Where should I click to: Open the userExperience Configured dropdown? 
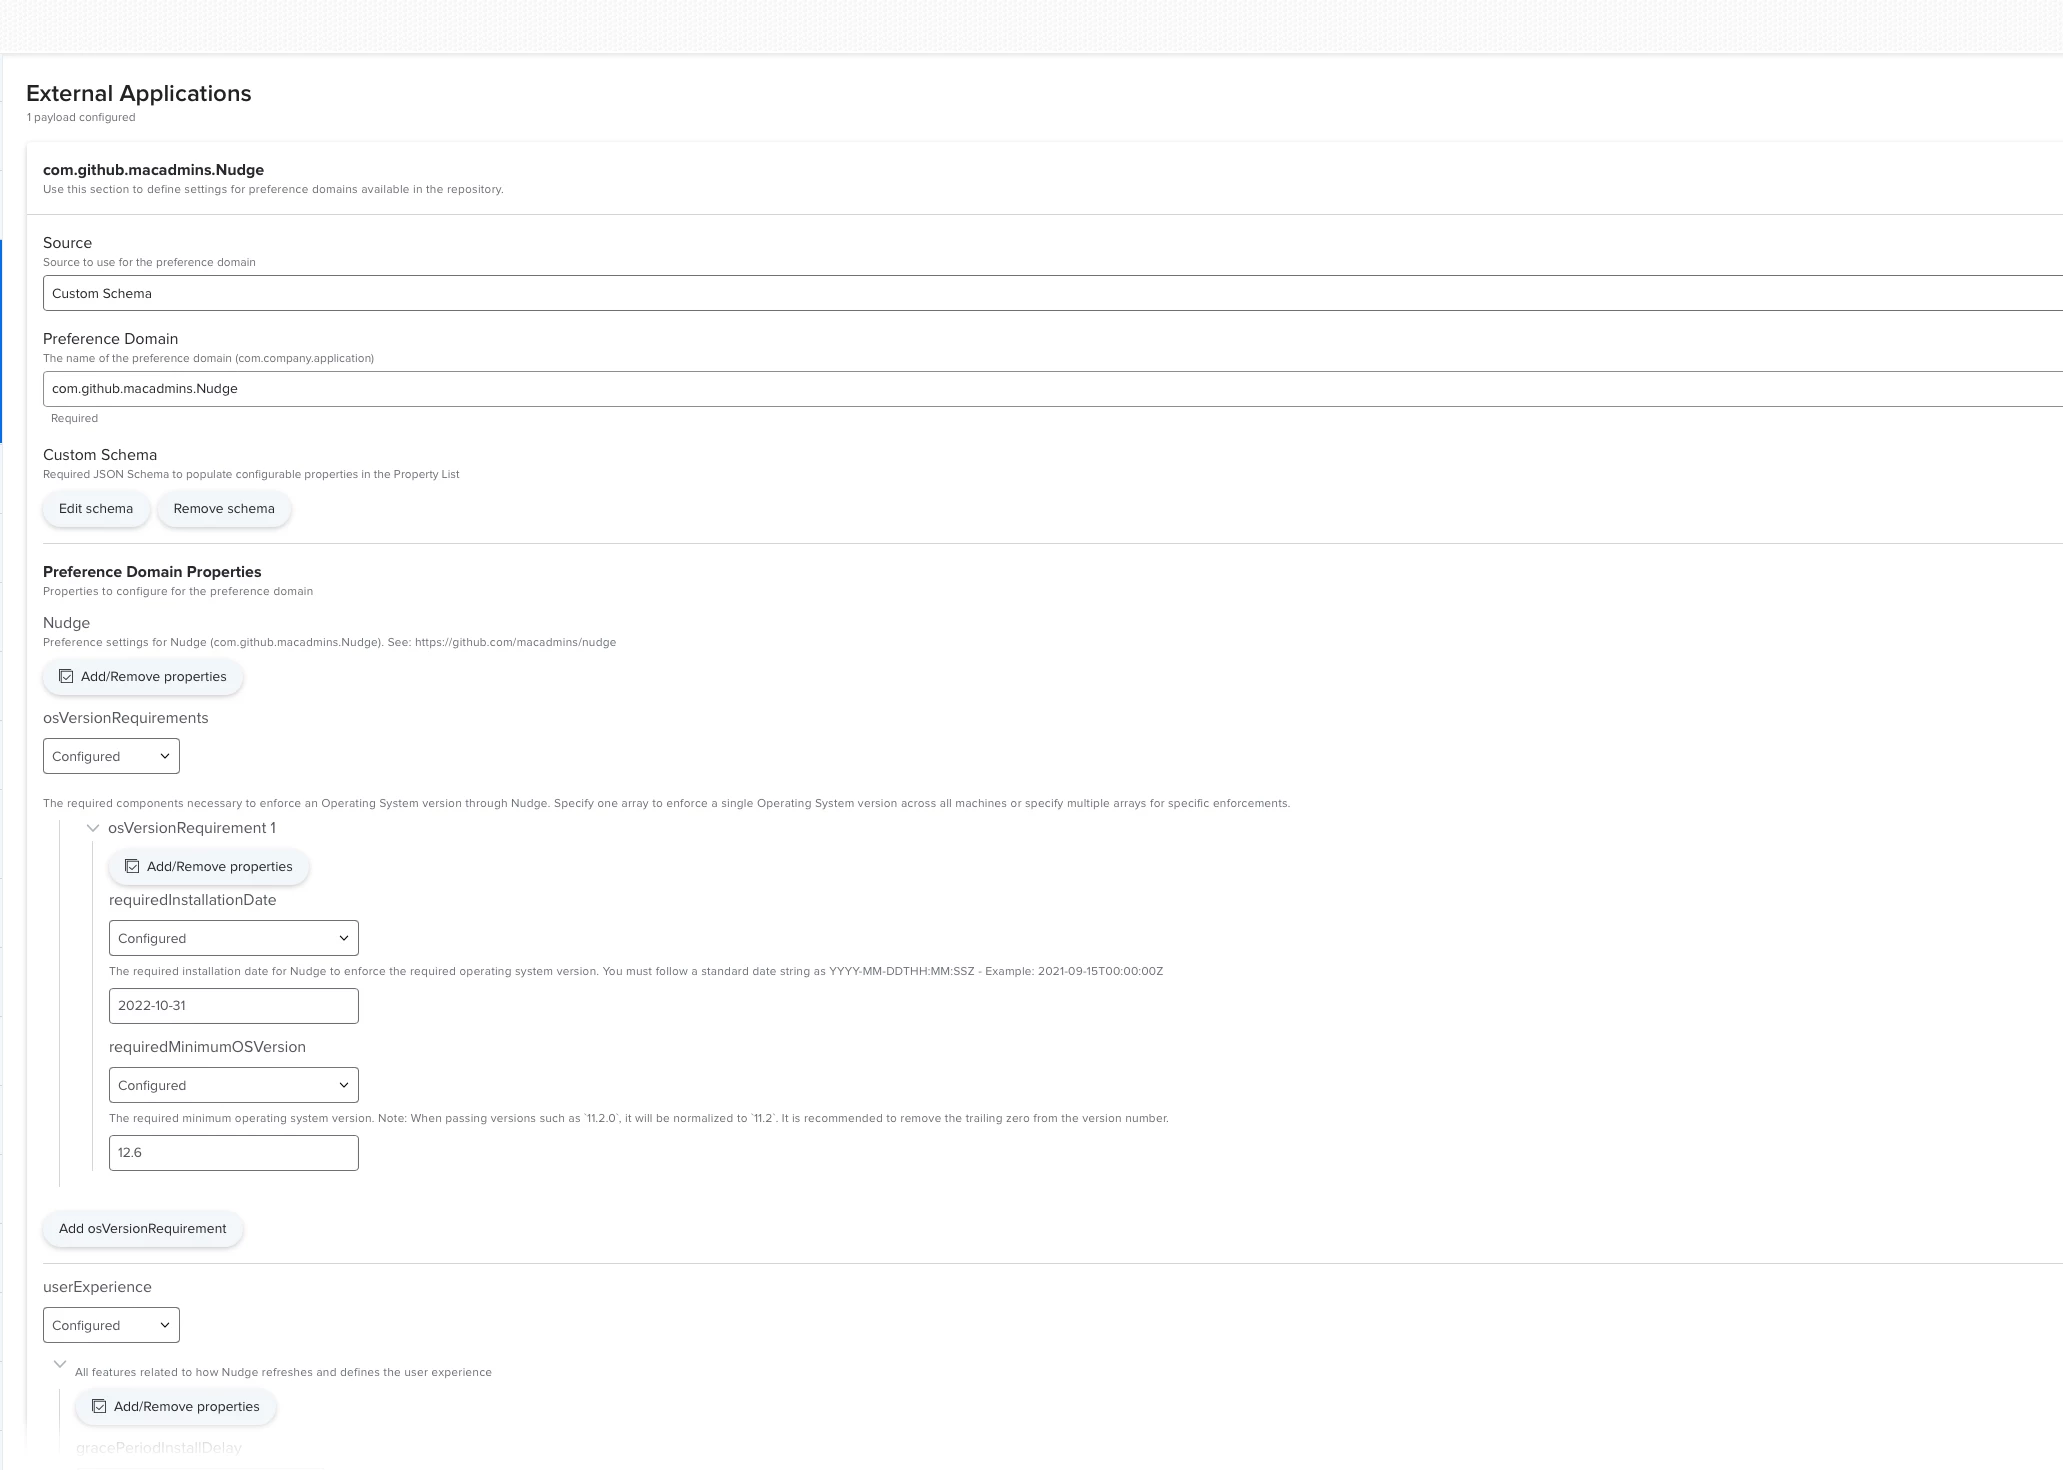111,1325
